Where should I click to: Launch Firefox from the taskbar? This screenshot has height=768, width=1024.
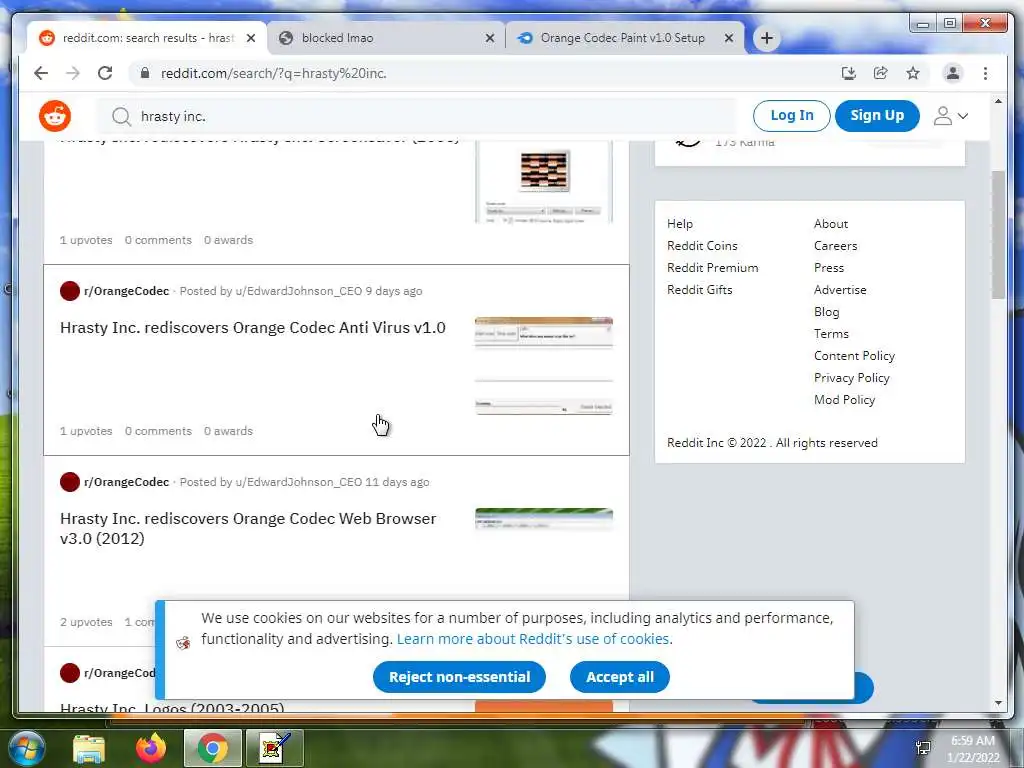coord(151,748)
